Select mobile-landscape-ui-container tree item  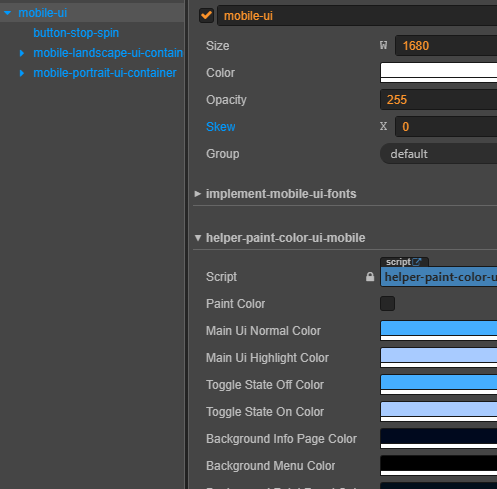(108, 53)
